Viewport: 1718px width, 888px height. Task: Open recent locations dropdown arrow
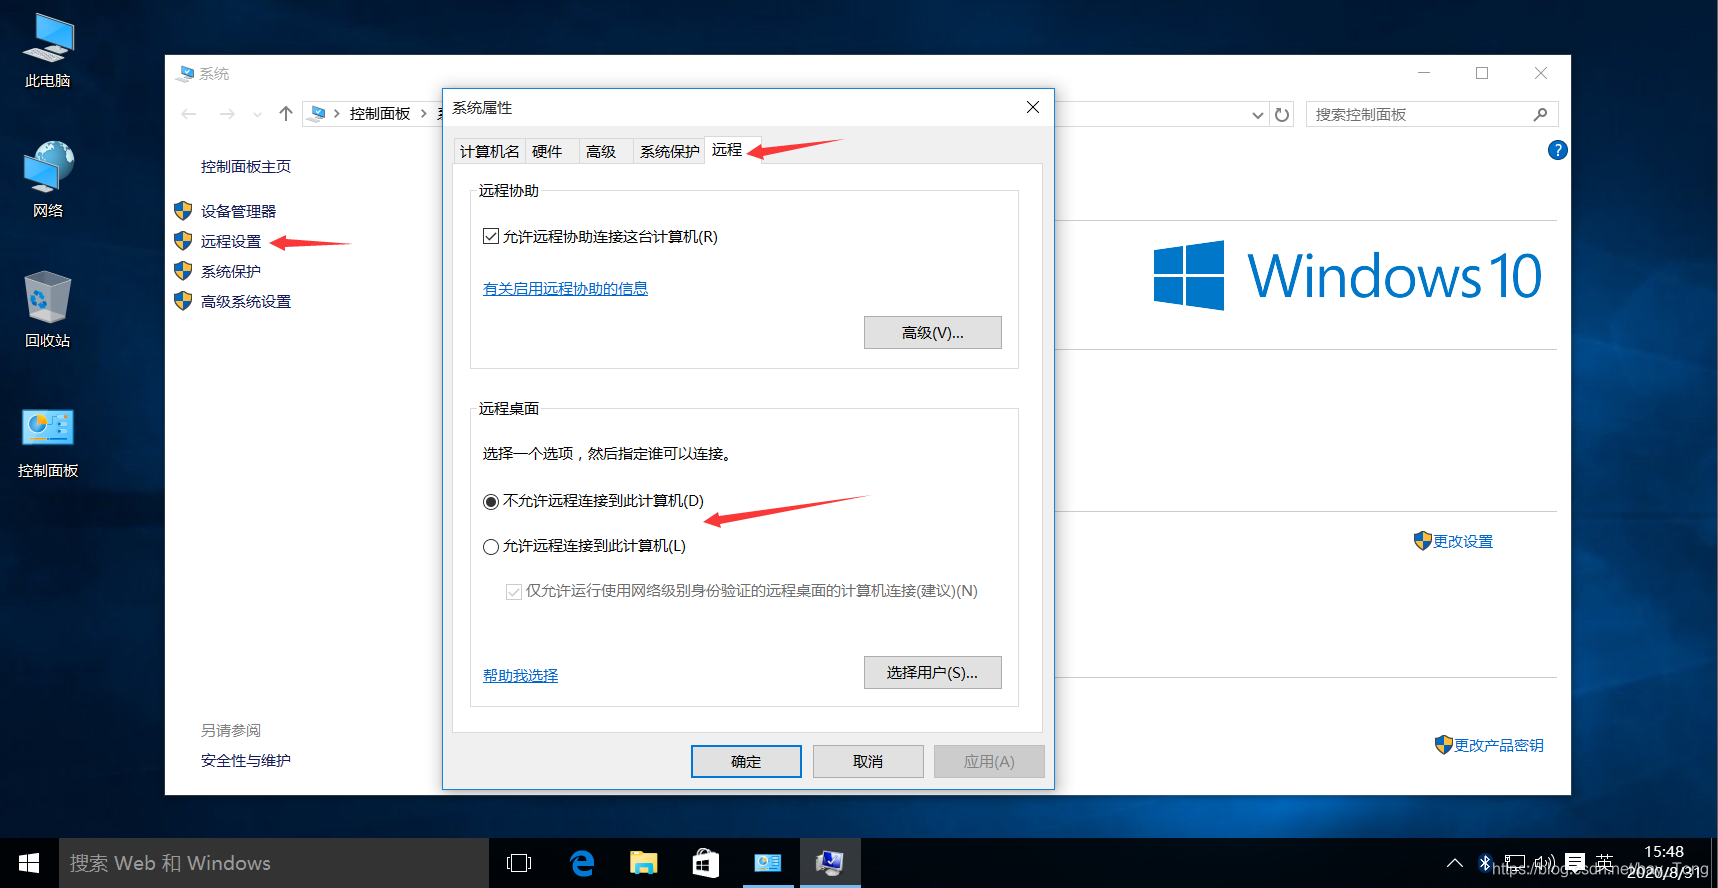[257, 114]
